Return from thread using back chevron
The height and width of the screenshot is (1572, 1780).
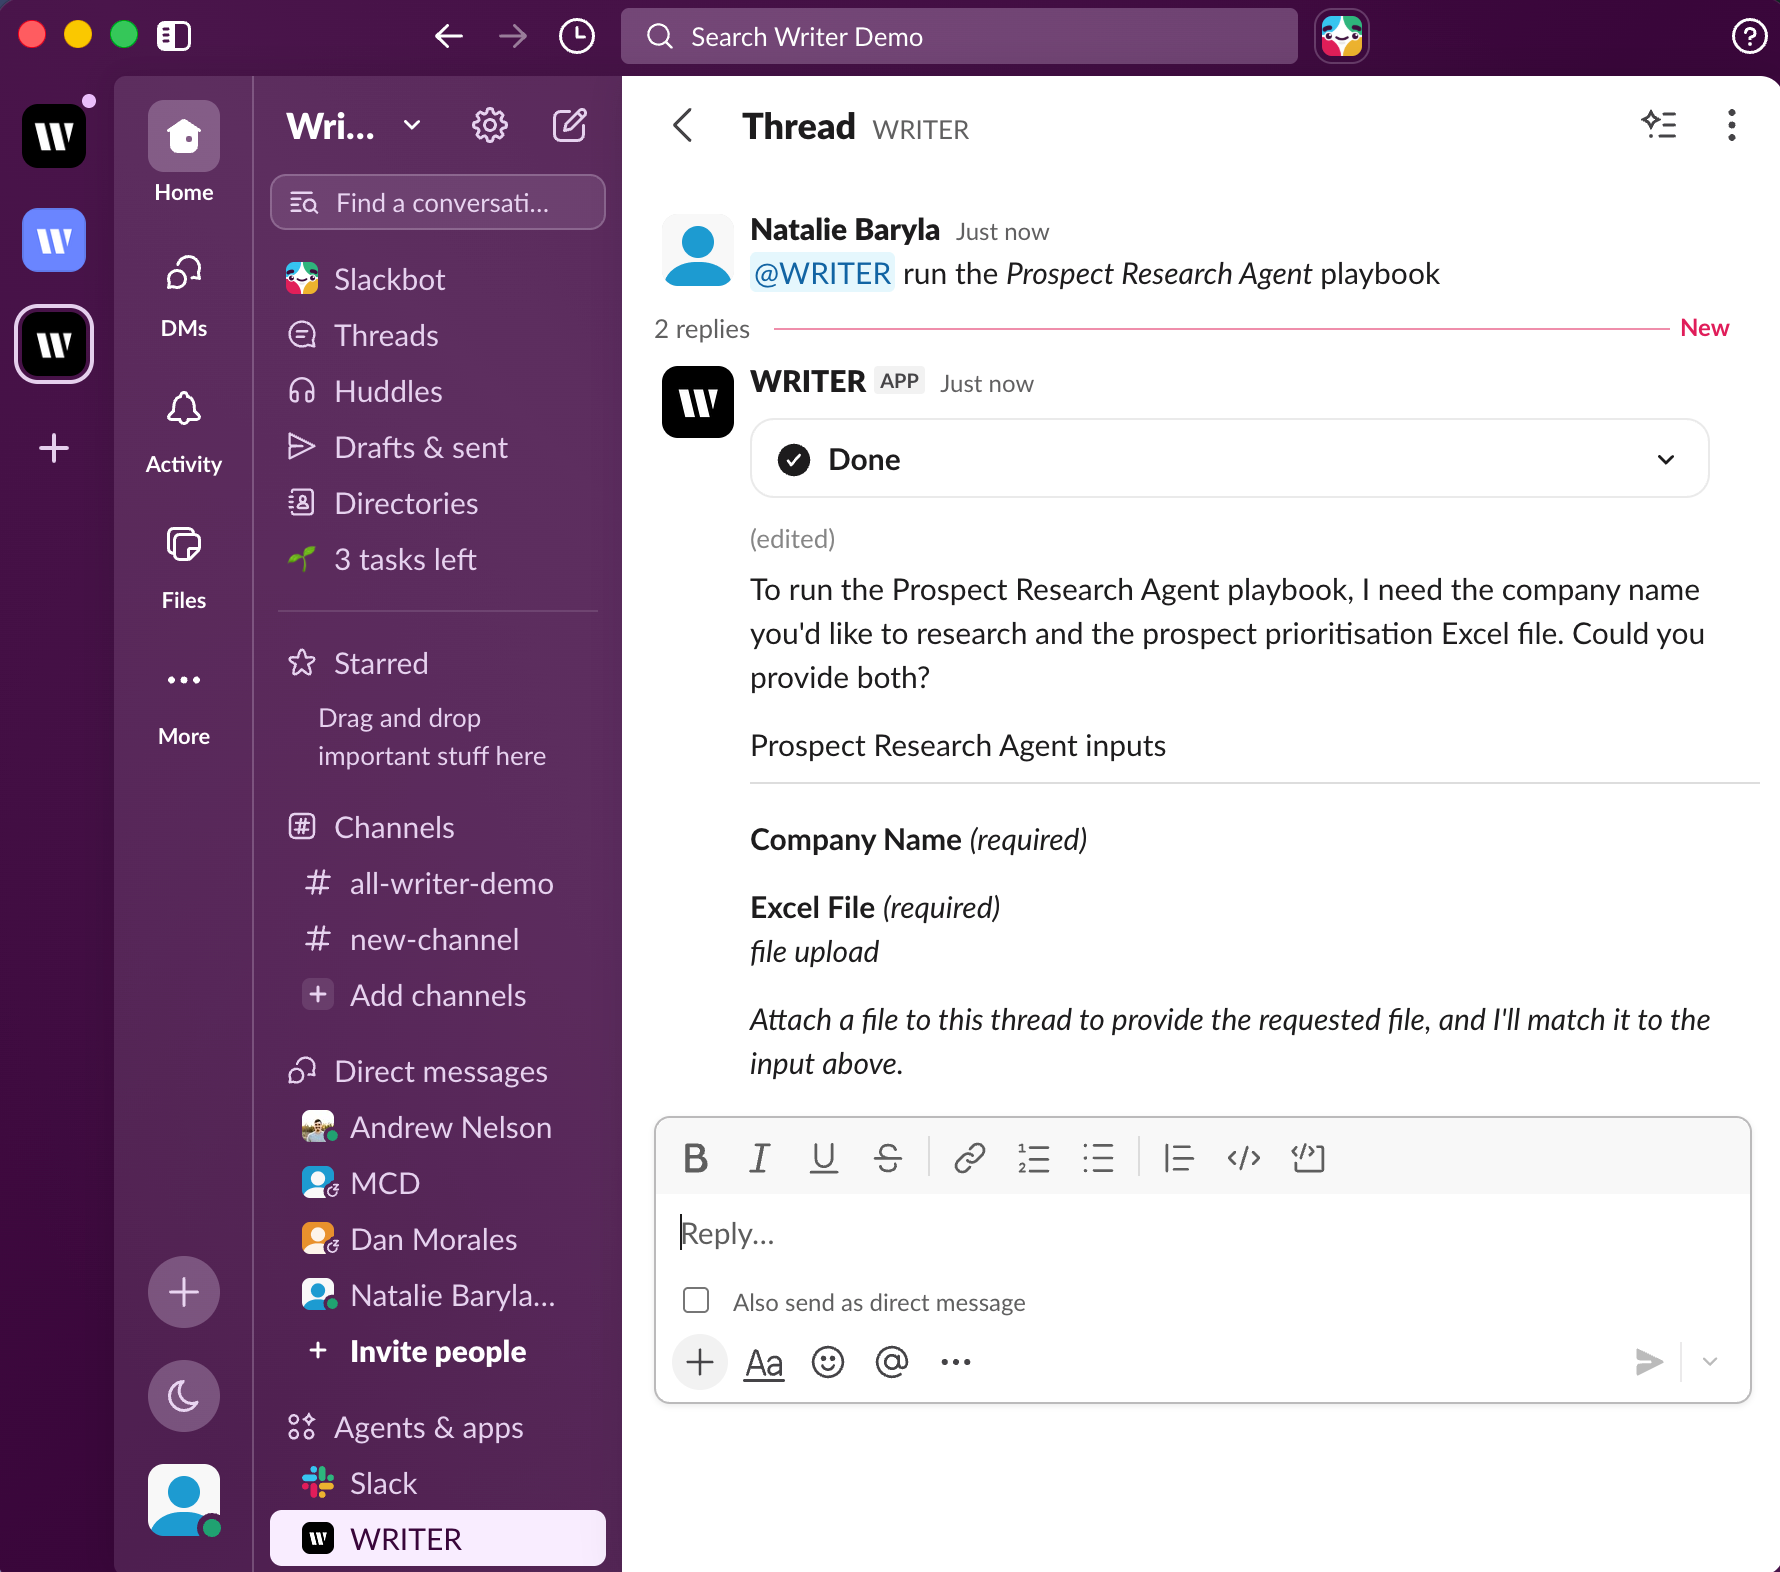click(x=683, y=126)
